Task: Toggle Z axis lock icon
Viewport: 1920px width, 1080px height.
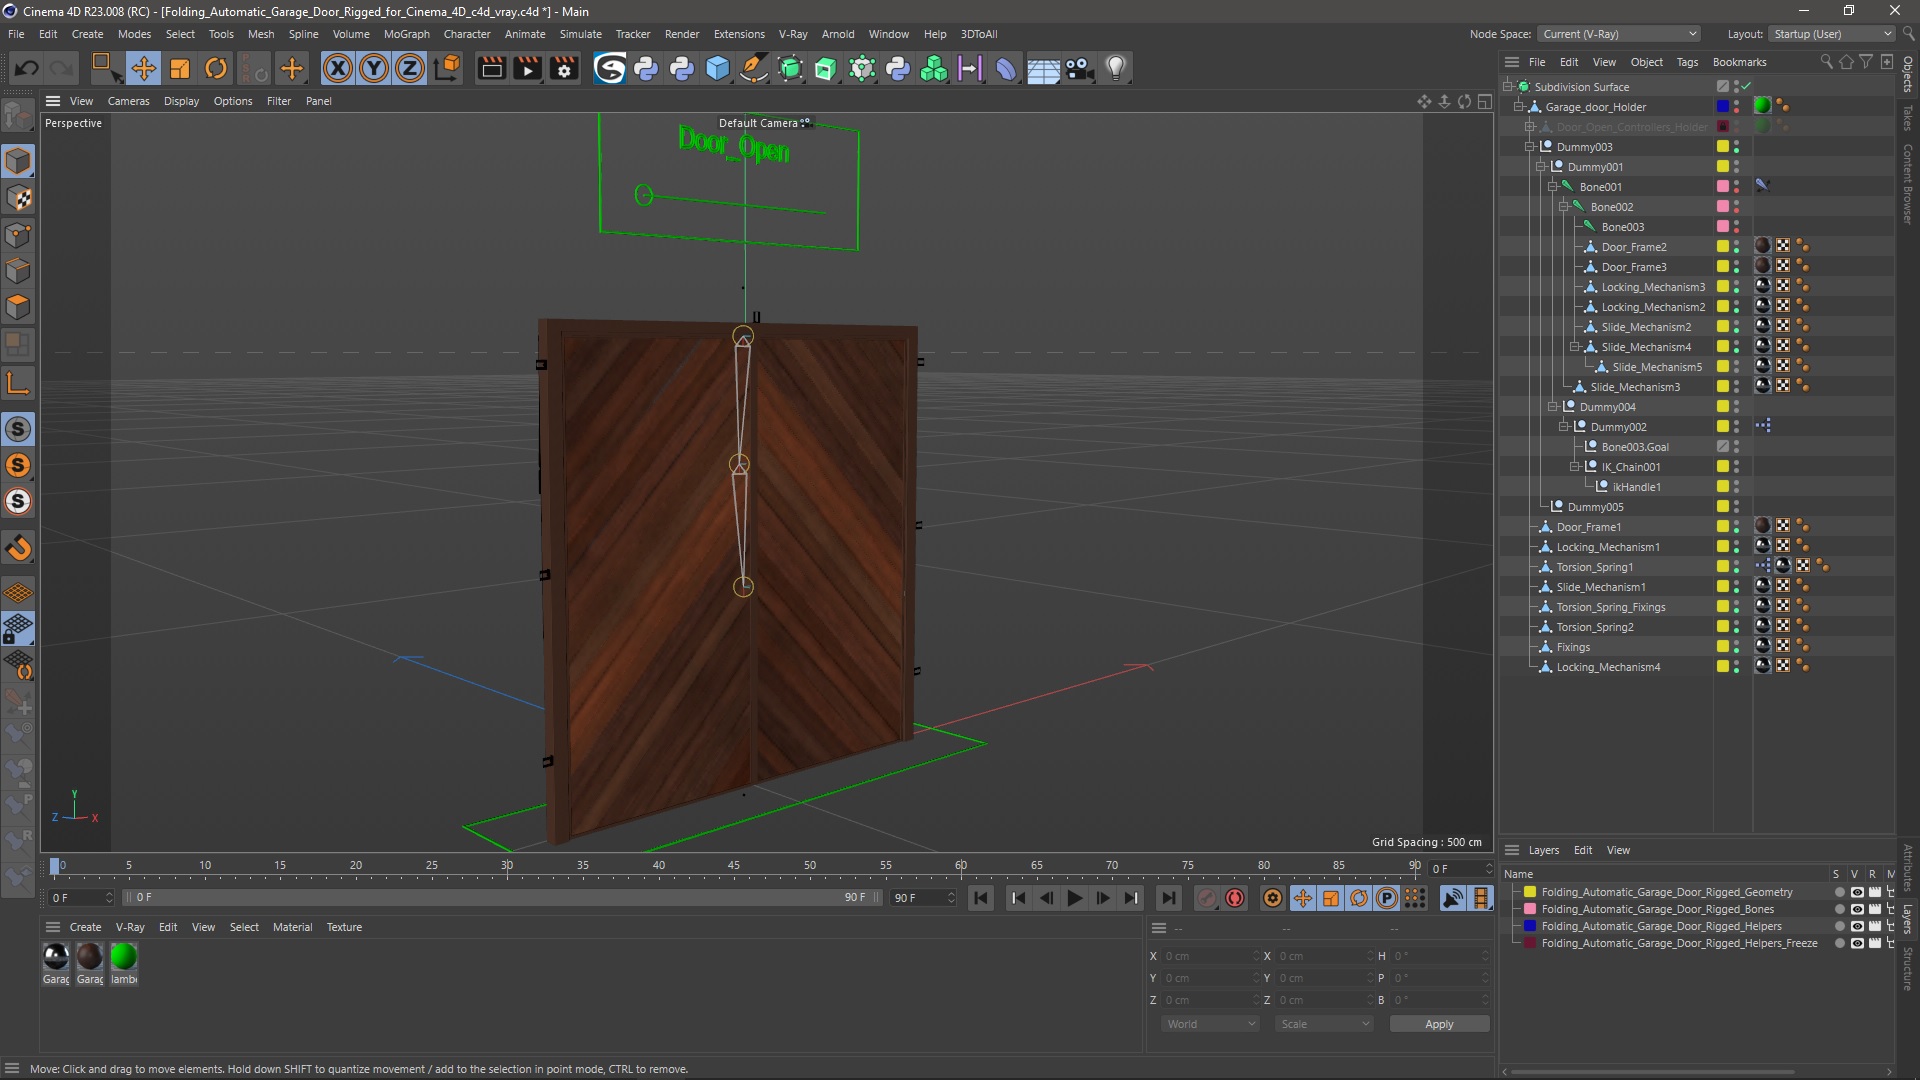Action: pos(410,68)
